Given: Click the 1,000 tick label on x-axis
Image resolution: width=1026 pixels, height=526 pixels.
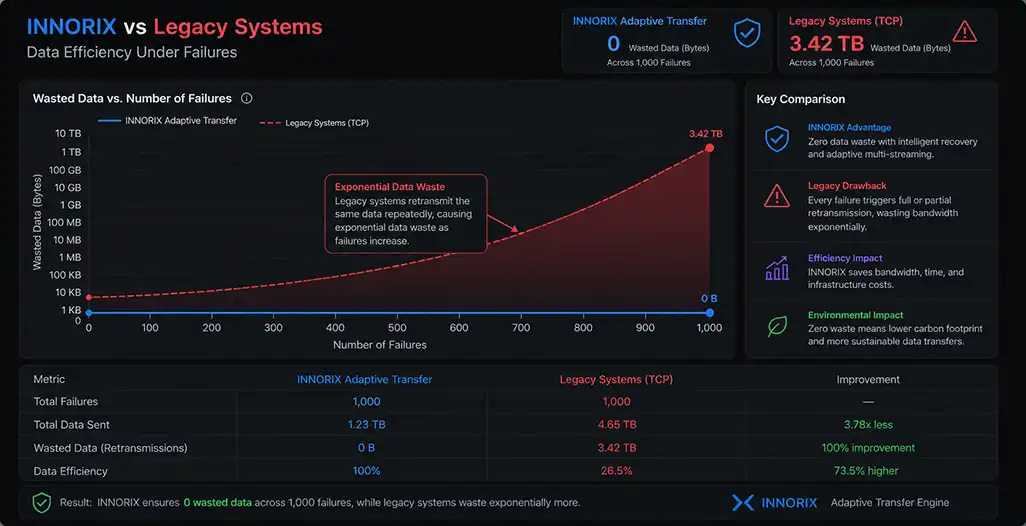Looking at the screenshot, I should coord(709,328).
